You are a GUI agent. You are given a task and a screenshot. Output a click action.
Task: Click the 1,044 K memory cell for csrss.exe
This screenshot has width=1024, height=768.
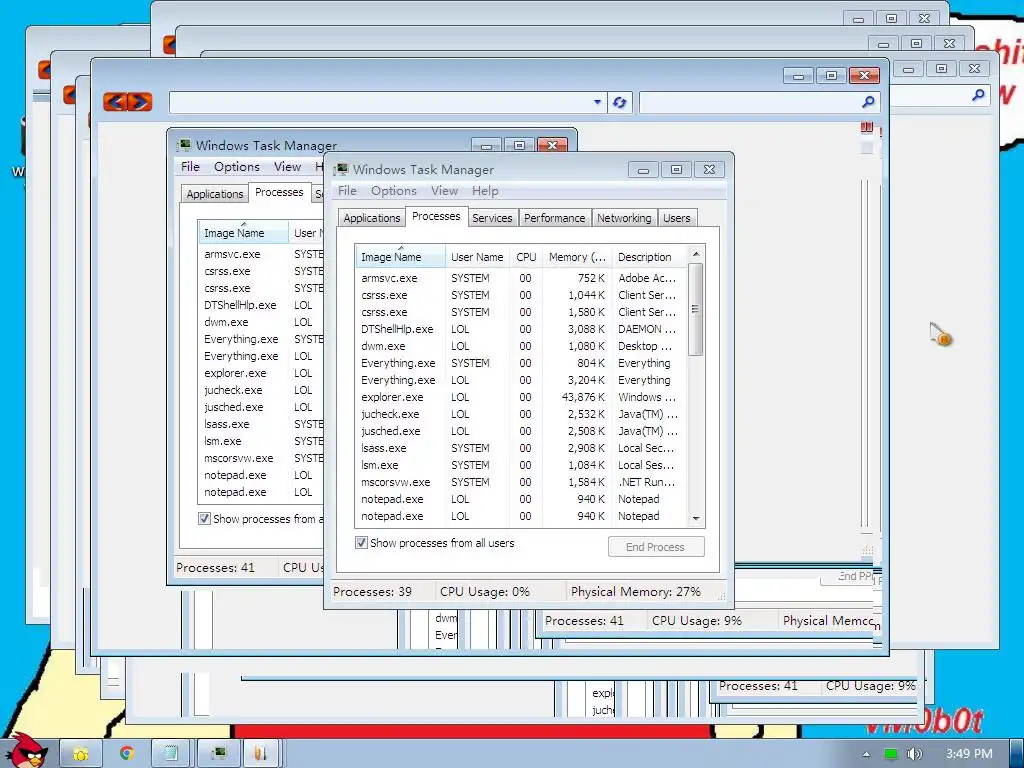[586, 295]
